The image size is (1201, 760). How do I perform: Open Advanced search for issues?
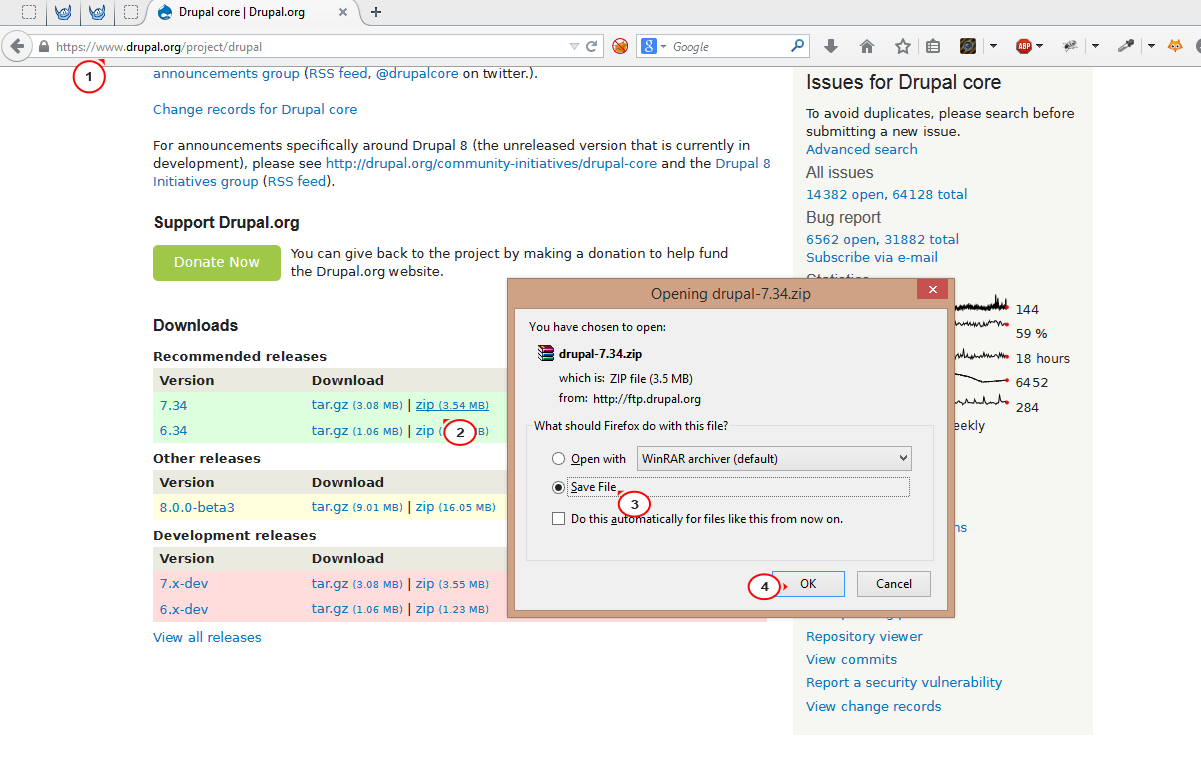[862, 149]
